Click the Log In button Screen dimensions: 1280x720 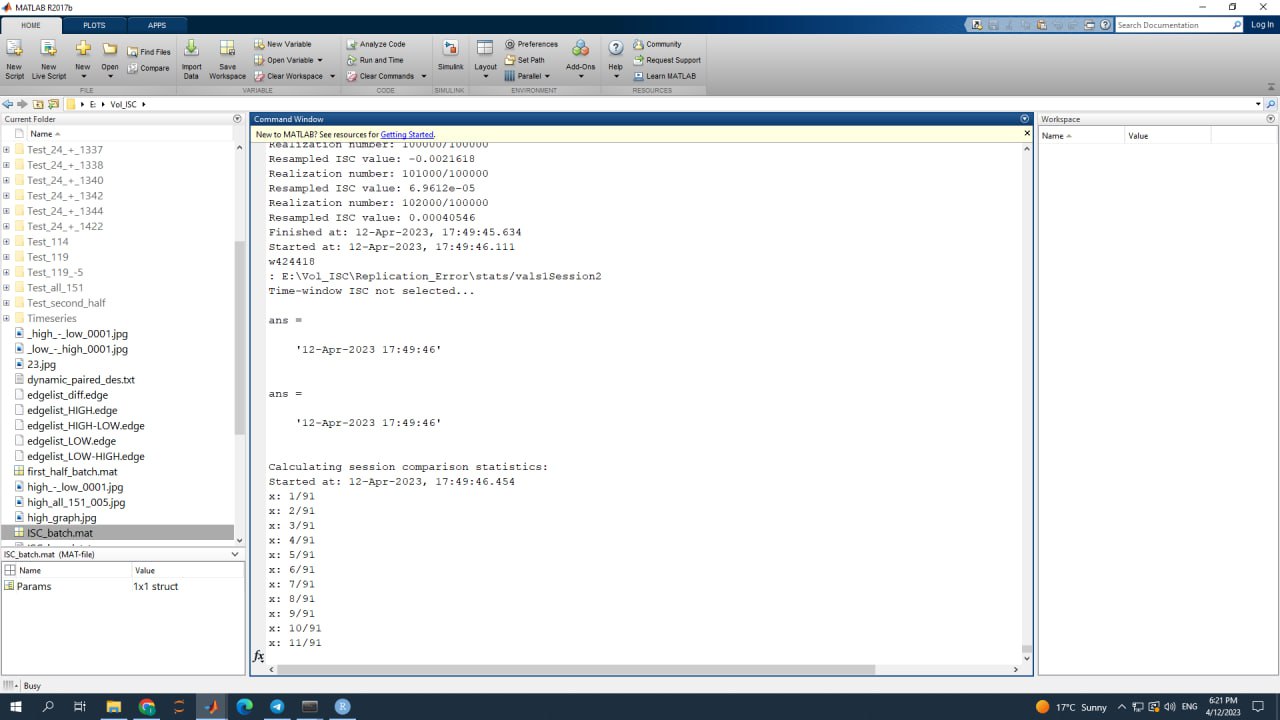point(1262,25)
